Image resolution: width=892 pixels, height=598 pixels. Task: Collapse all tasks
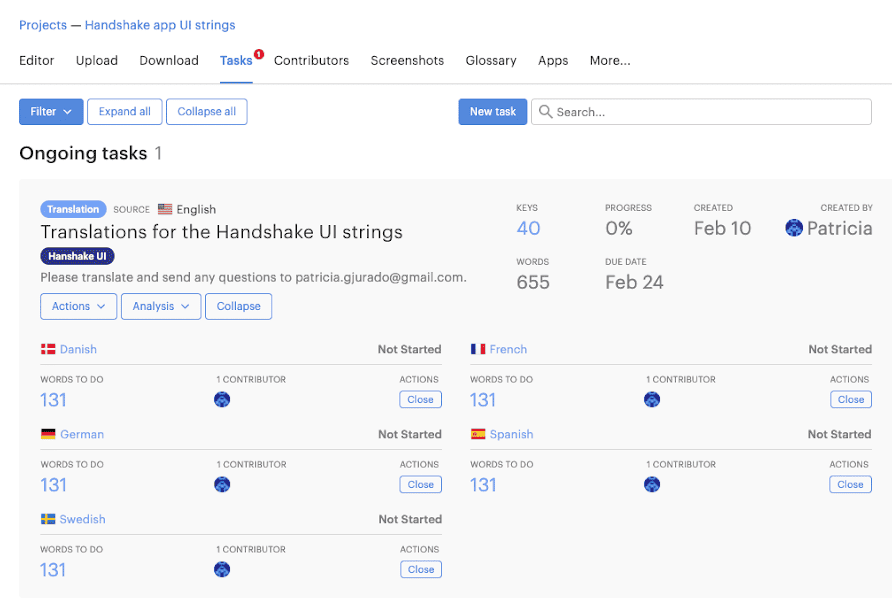coord(207,112)
